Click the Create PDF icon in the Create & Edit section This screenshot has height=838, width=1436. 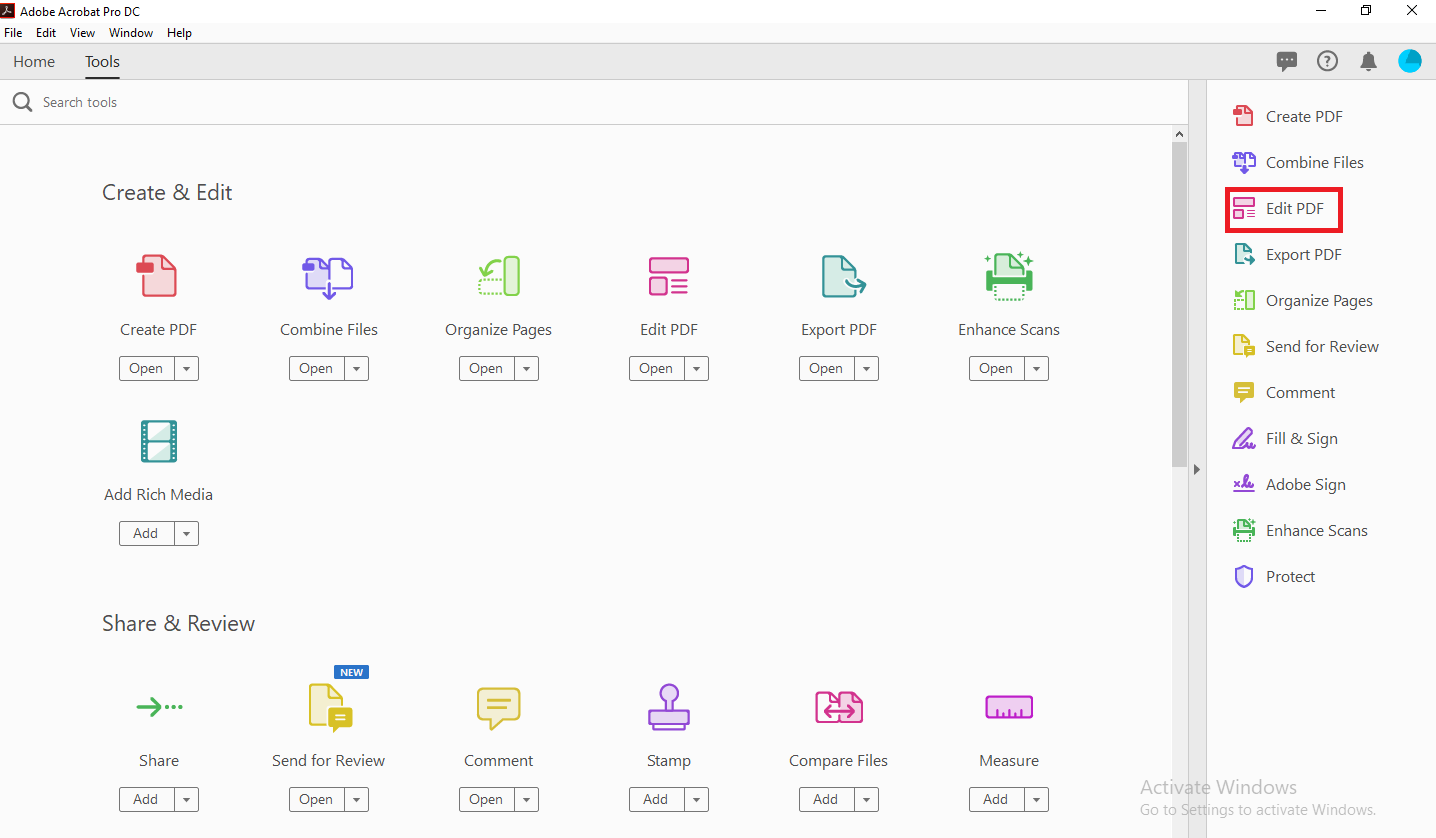(157, 276)
